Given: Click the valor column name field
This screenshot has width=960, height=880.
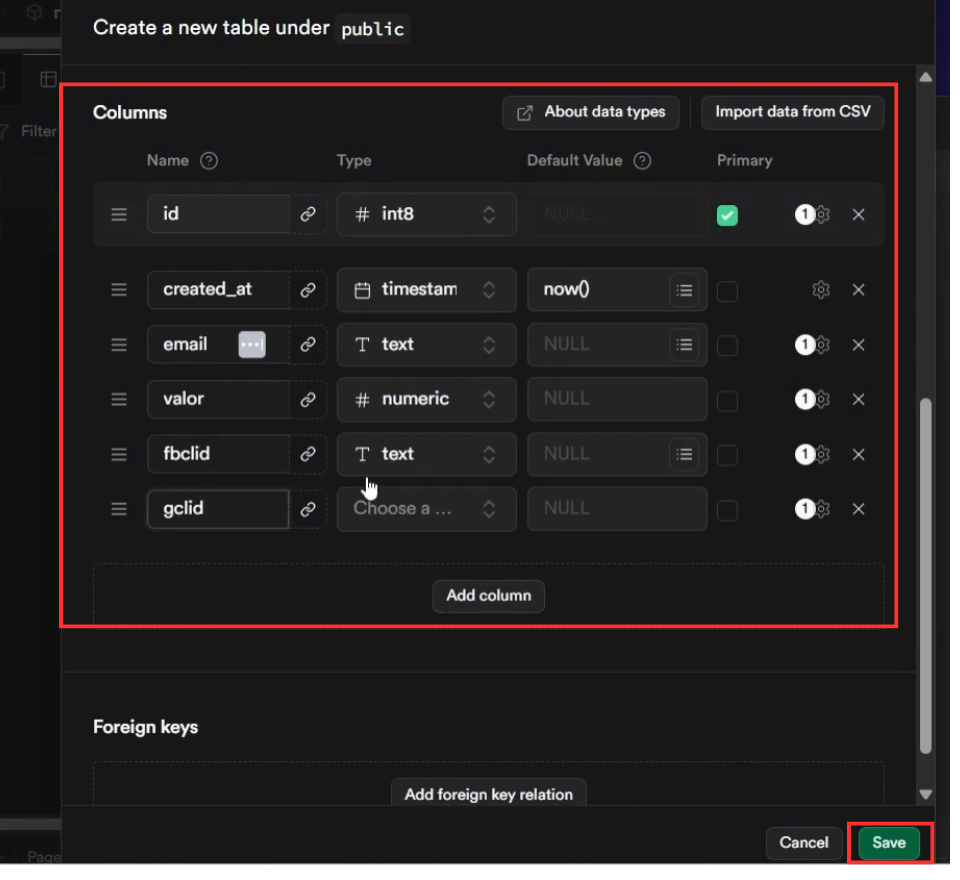Looking at the screenshot, I should tap(218, 399).
